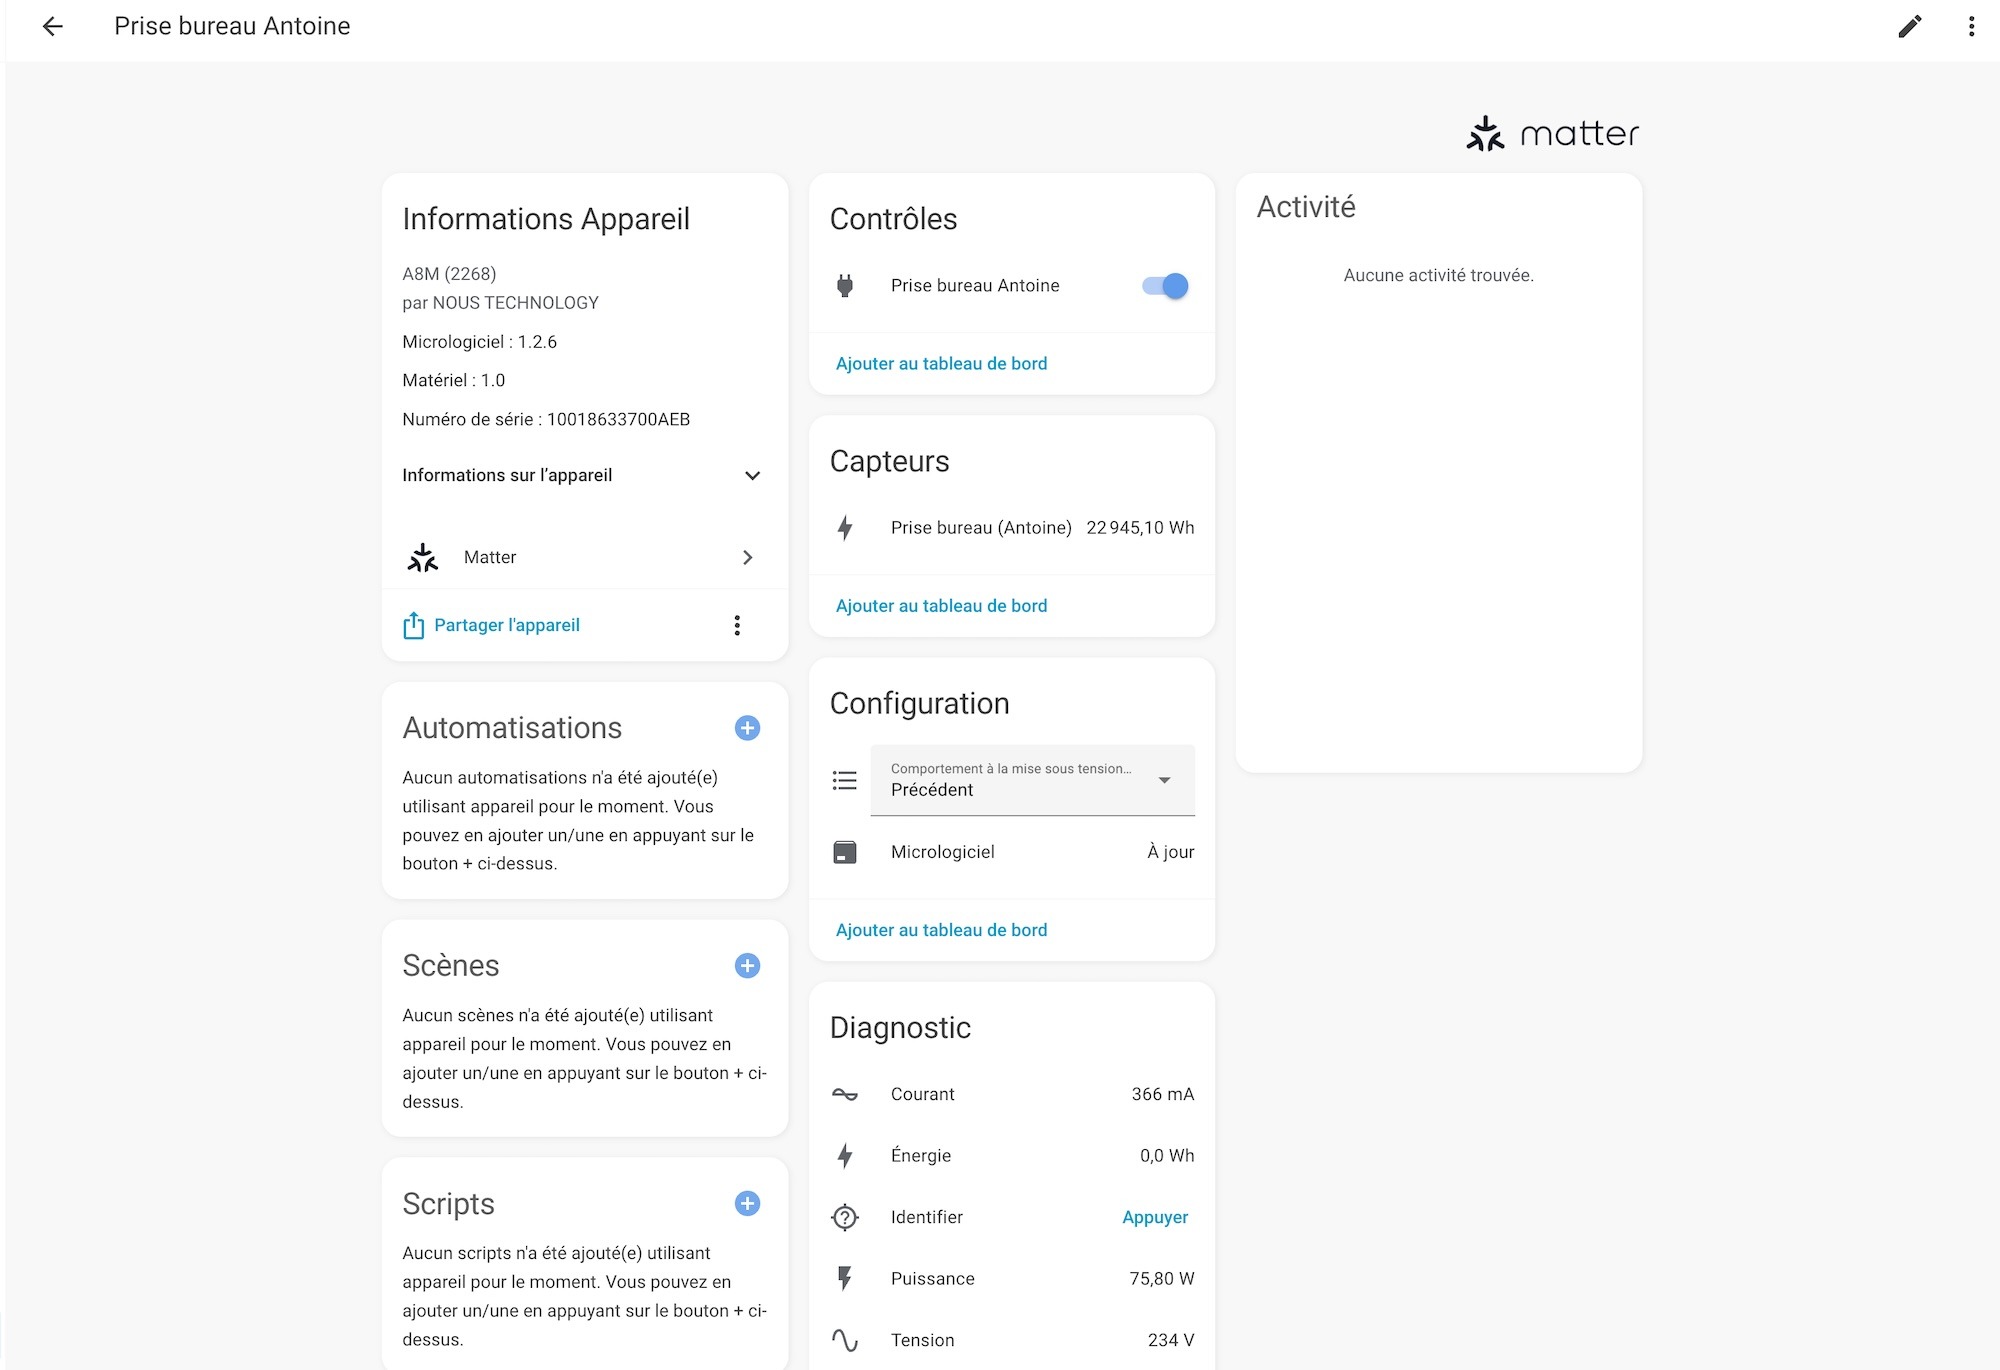
Task: Open Prise bureau (Antoine) energy sensor
Action: tap(1012, 528)
